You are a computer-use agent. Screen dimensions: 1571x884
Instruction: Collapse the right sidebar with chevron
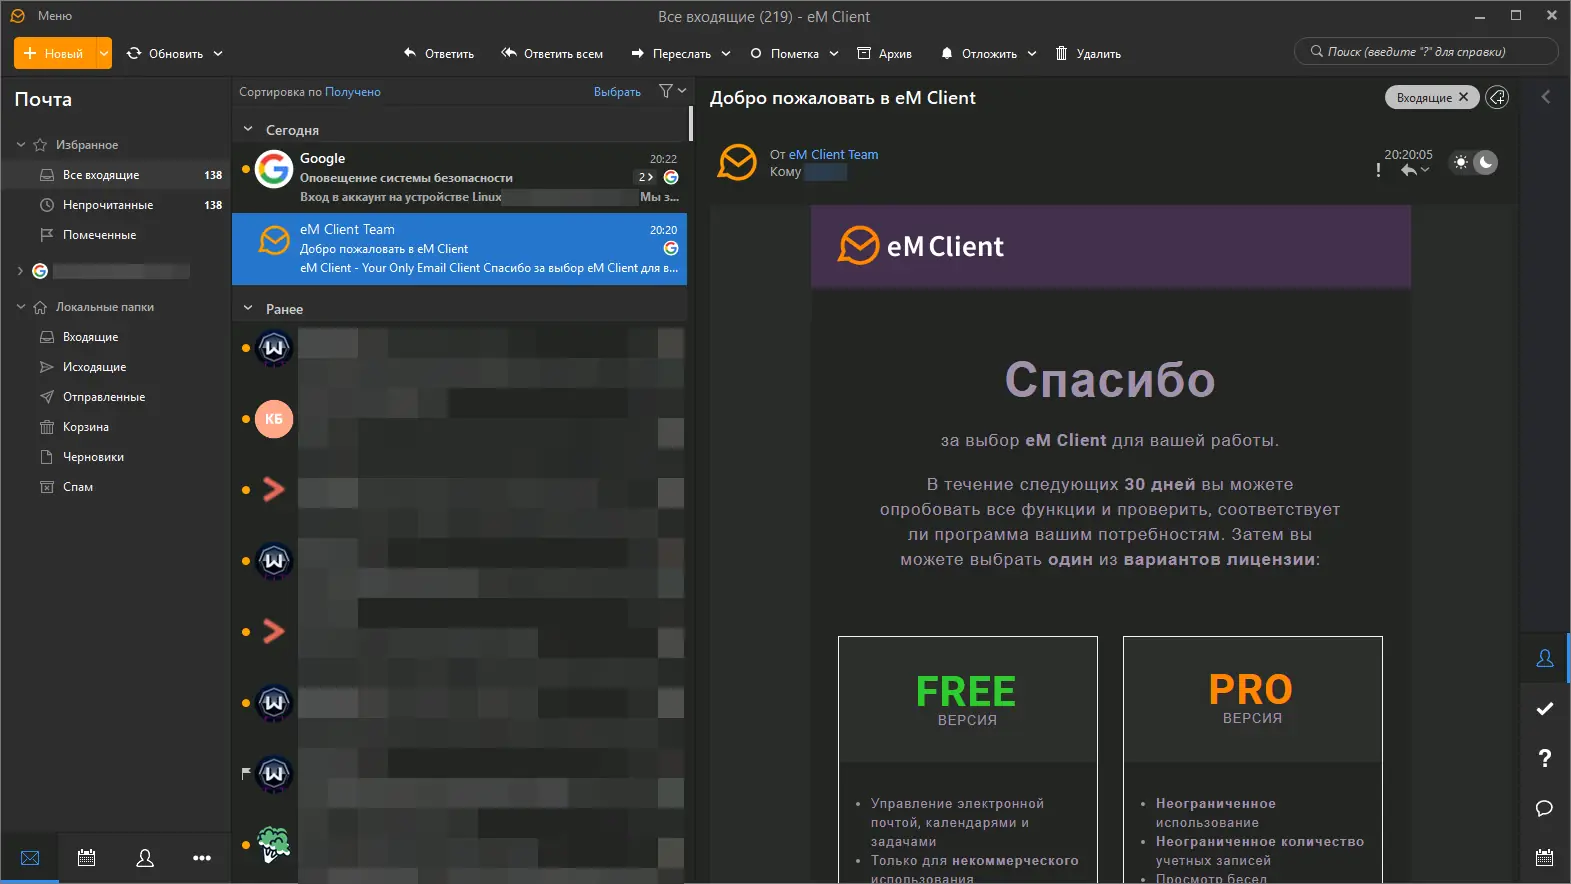pyautogui.click(x=1546, y=97)
